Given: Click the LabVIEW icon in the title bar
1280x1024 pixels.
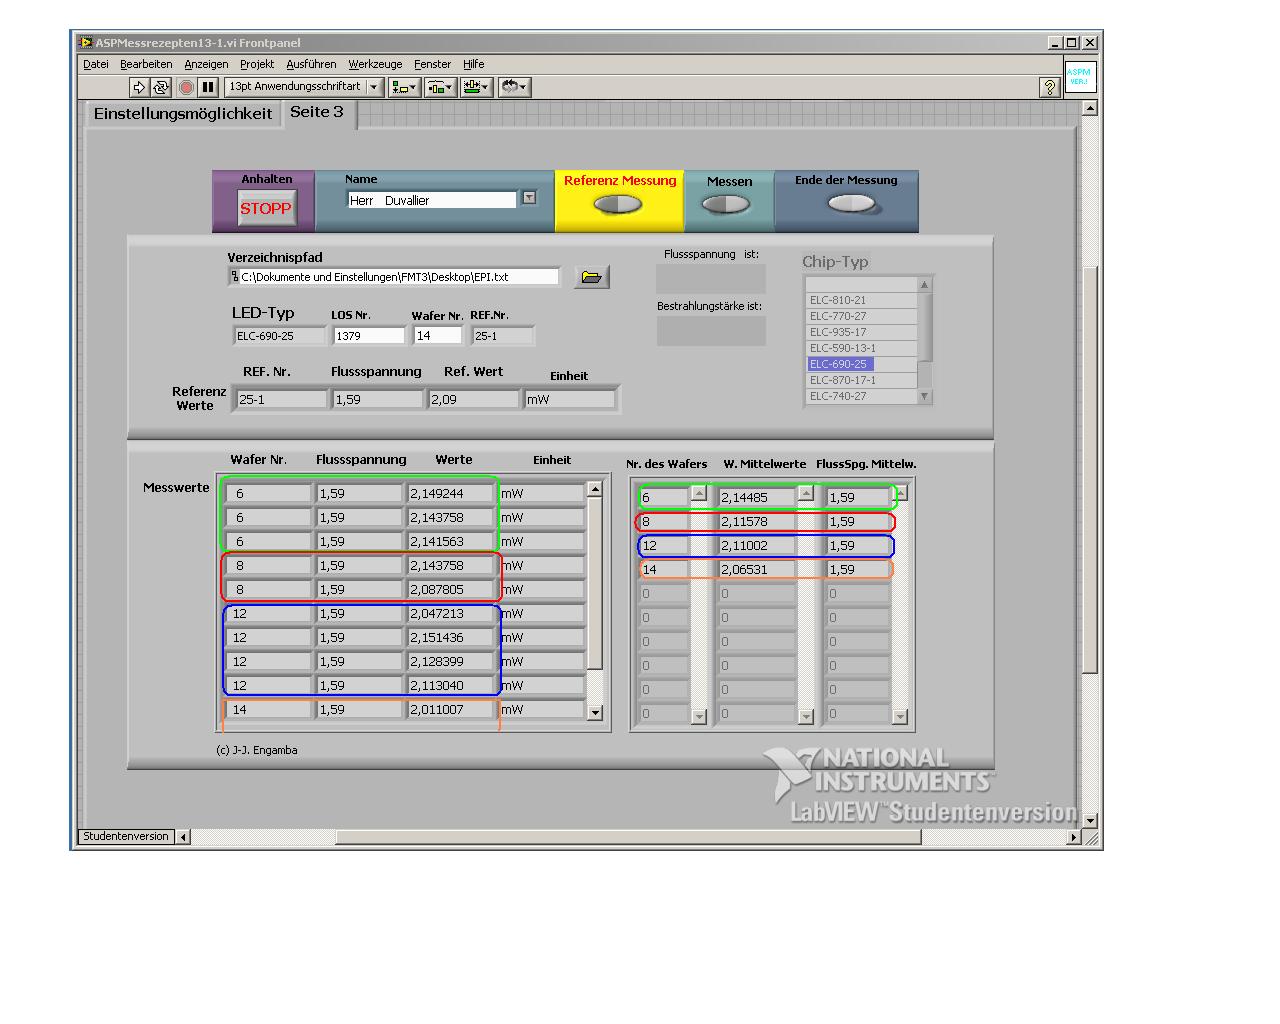Looking at the screenshot, I should tap(87, 43).
